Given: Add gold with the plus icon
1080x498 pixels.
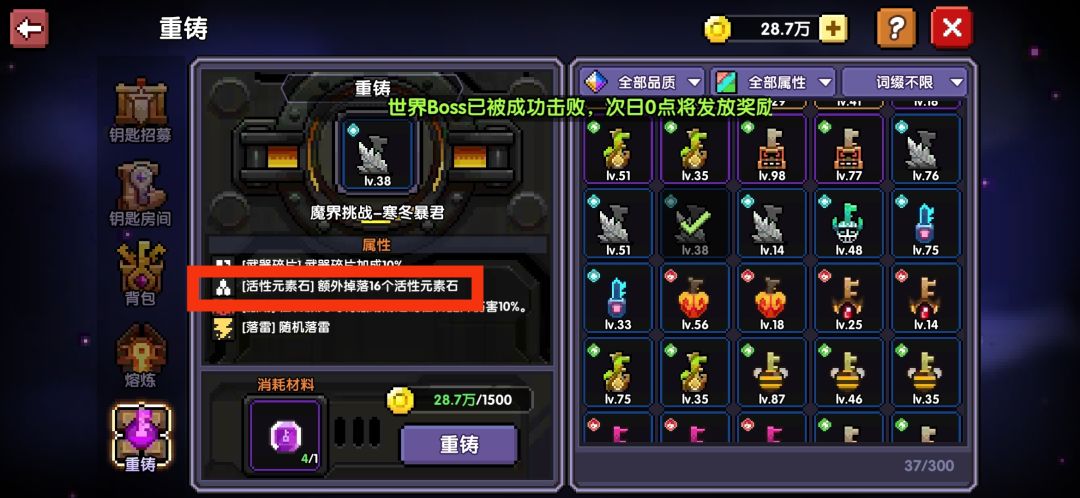Looking at the screenshot, I should click(833, 29).
